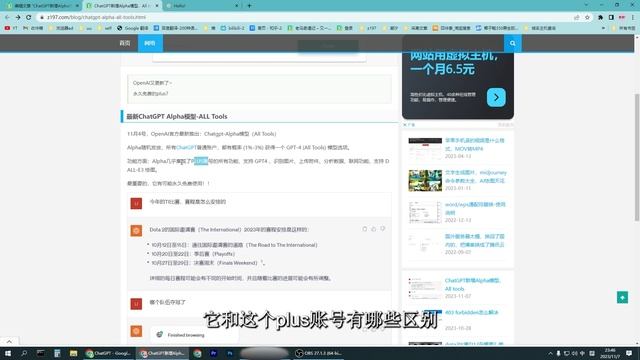Launch Adobe Premiere from the taskbar
The width and height of the screenshot is (640, 360).
(x=213, y=353)
